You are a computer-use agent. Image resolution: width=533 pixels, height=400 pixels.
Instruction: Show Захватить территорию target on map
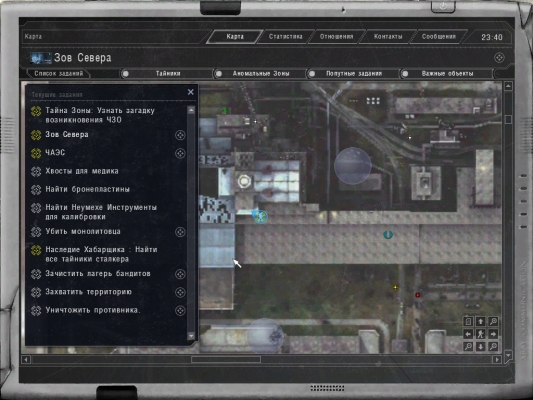pyautogui.click(x=180, y=292)
